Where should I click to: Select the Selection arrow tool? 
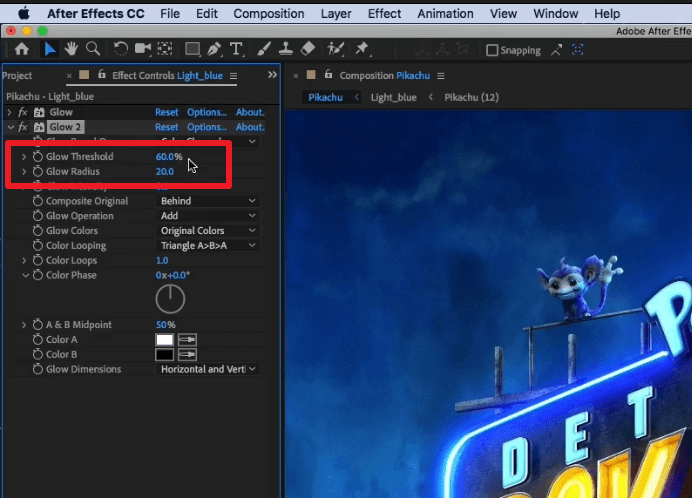49,49
